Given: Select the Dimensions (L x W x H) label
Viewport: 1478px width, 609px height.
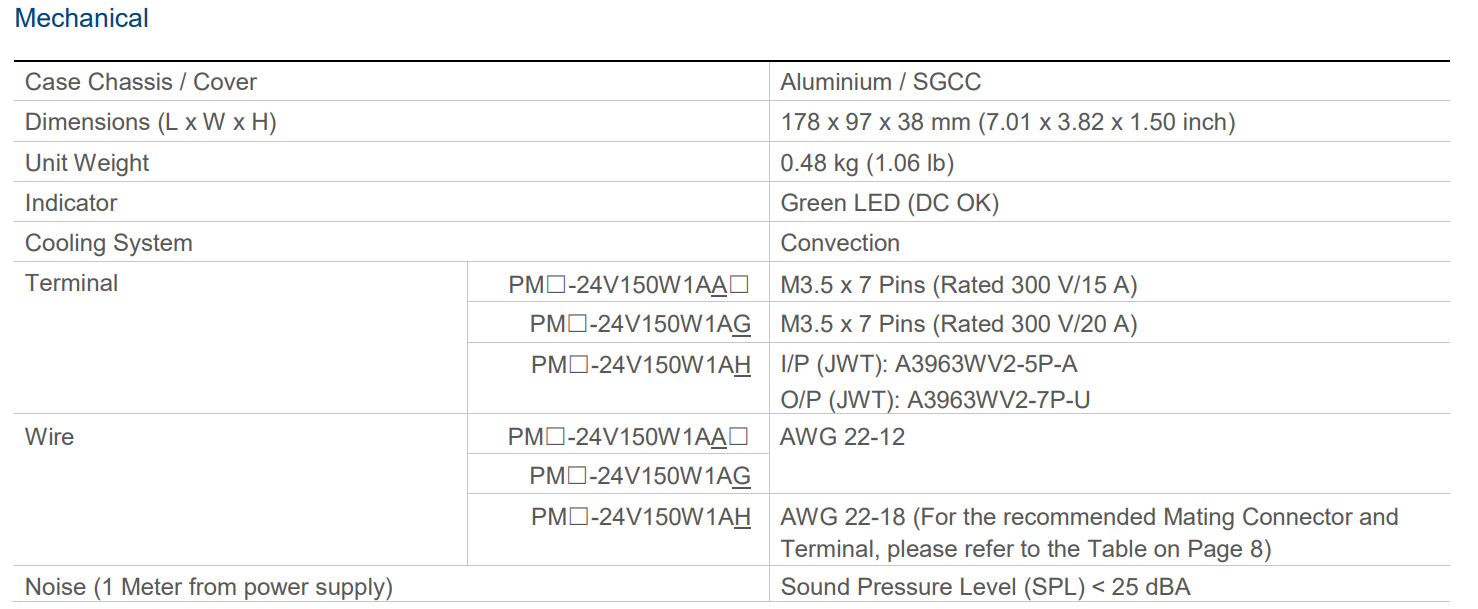Looking at the screenshot, I should pos(150,122).
